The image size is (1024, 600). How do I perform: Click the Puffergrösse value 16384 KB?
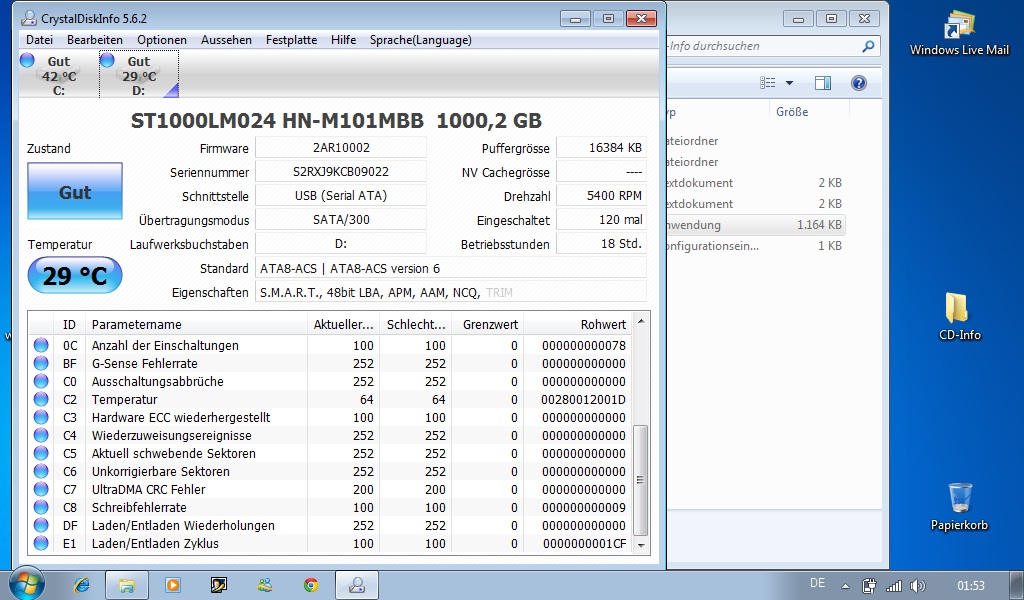601,148
